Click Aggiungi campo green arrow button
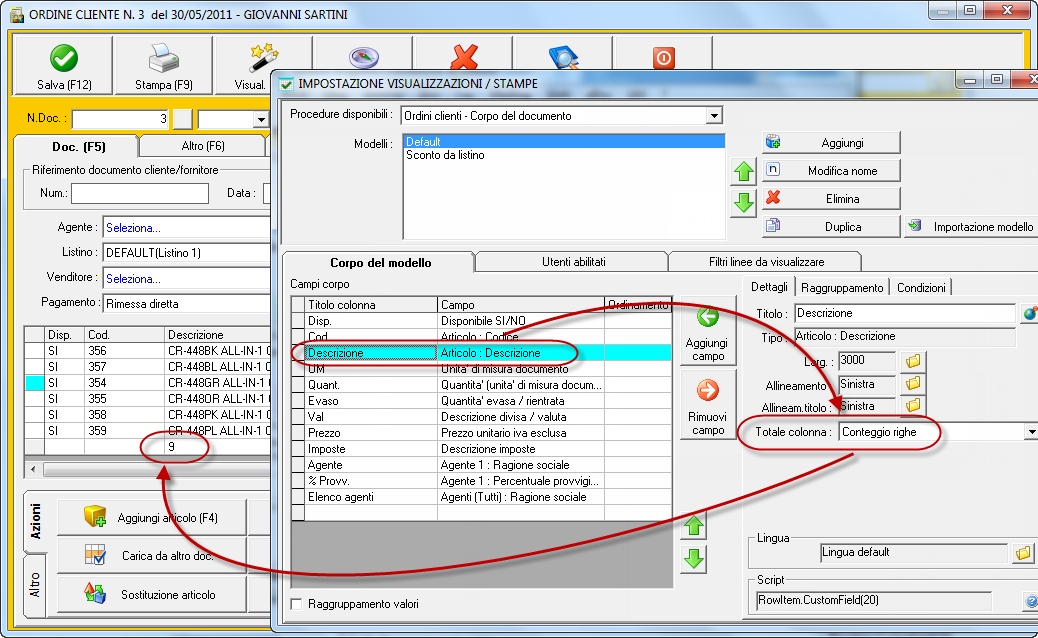1038x638 pixels. pyautogui.click(x=708, y=331)
